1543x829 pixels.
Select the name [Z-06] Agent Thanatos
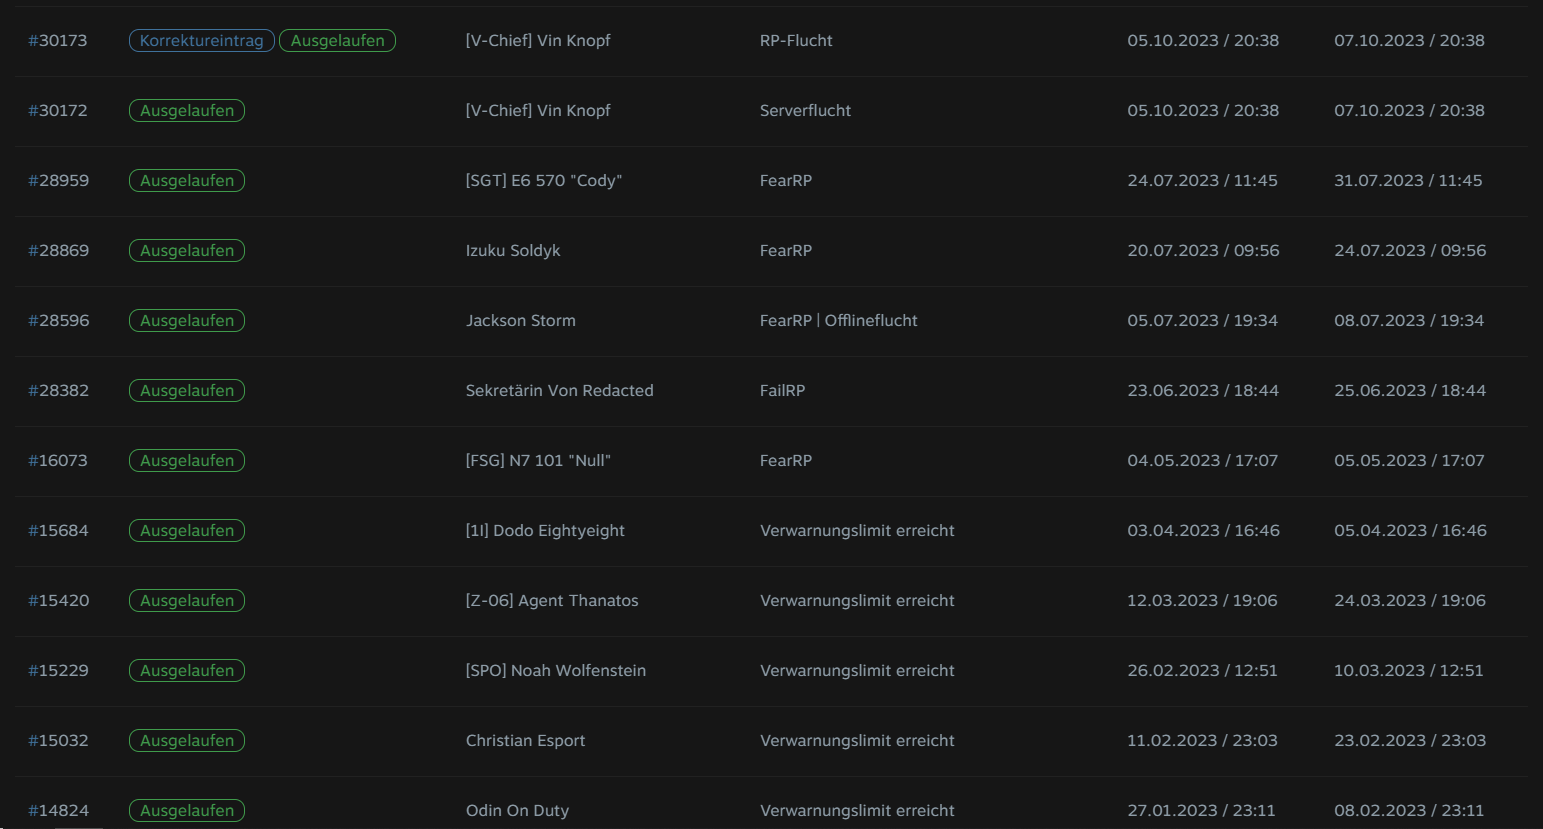coord(552,601)
